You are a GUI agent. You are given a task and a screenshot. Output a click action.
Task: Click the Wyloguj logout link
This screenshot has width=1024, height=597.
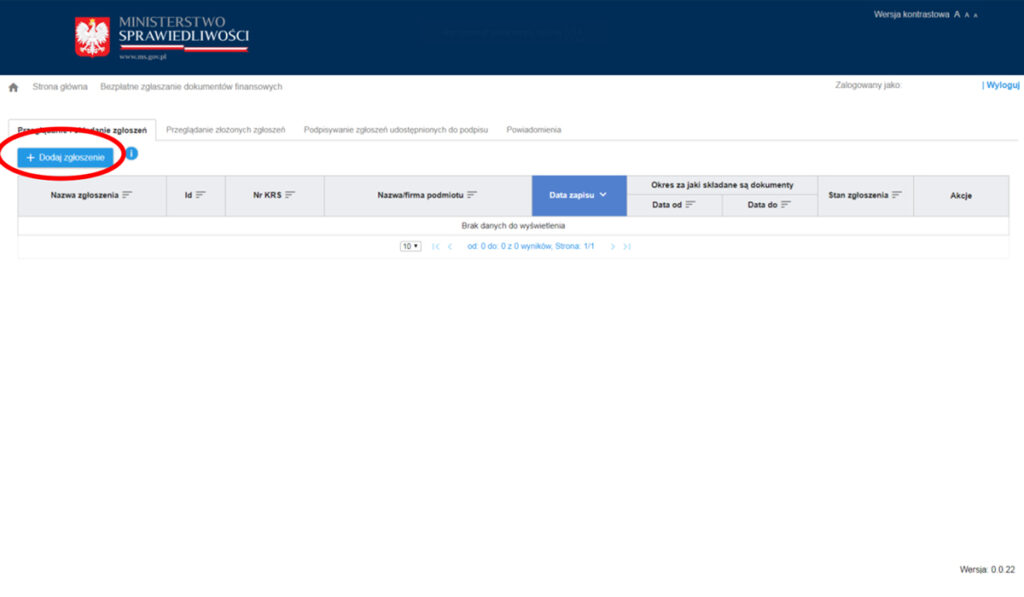pyautogui.click(x=1002, y=86)
